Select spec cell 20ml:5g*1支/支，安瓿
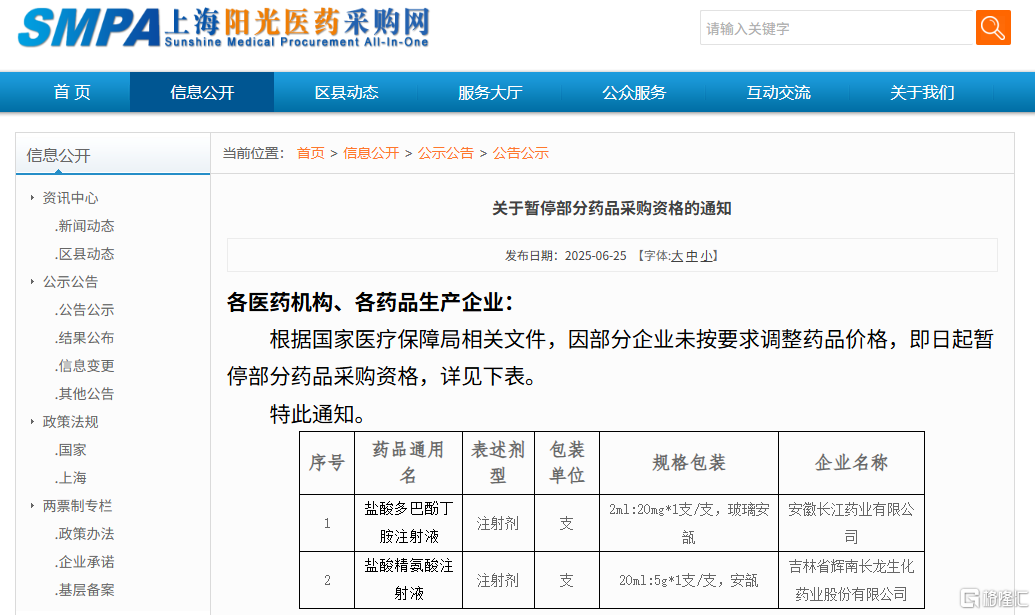 pyautogui.click(x=689, y=580)
